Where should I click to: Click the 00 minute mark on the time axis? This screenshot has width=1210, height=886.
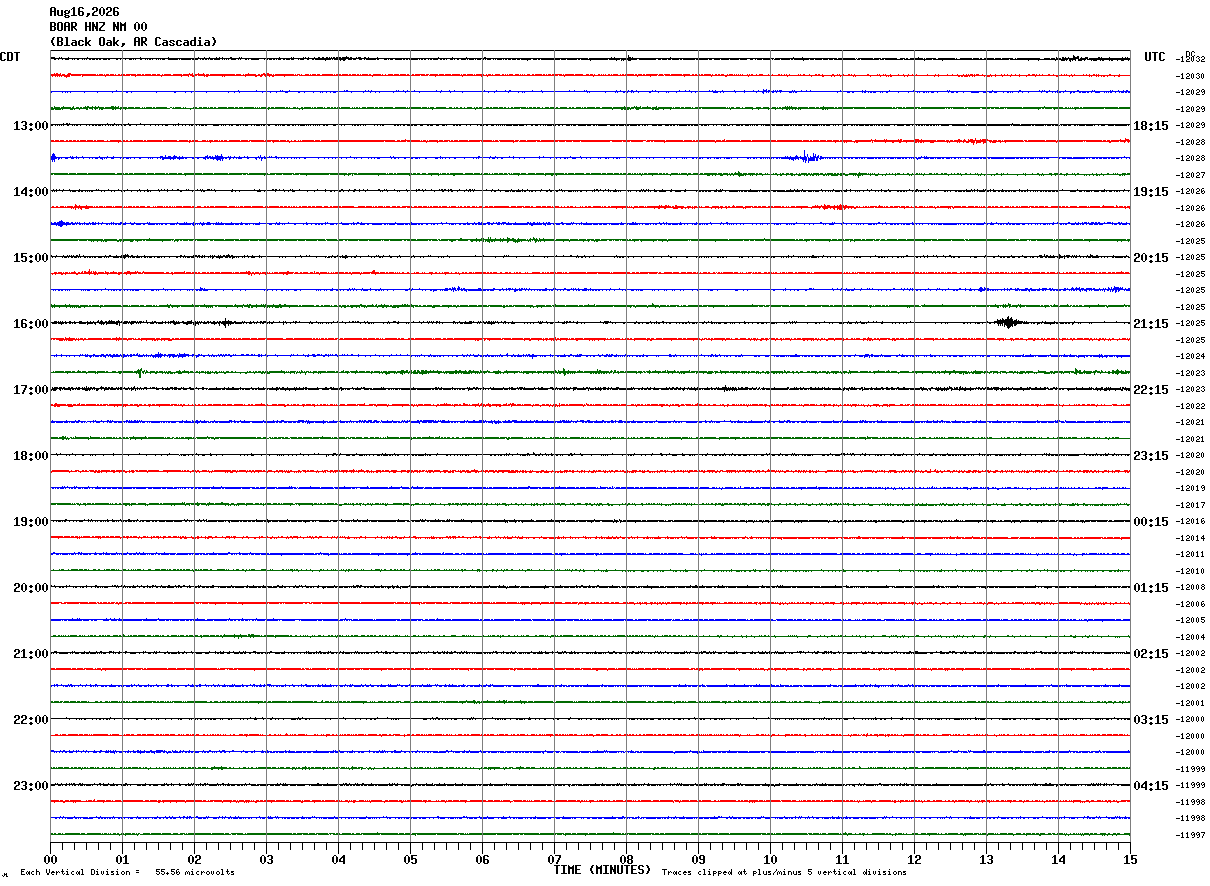pos(51,859)
